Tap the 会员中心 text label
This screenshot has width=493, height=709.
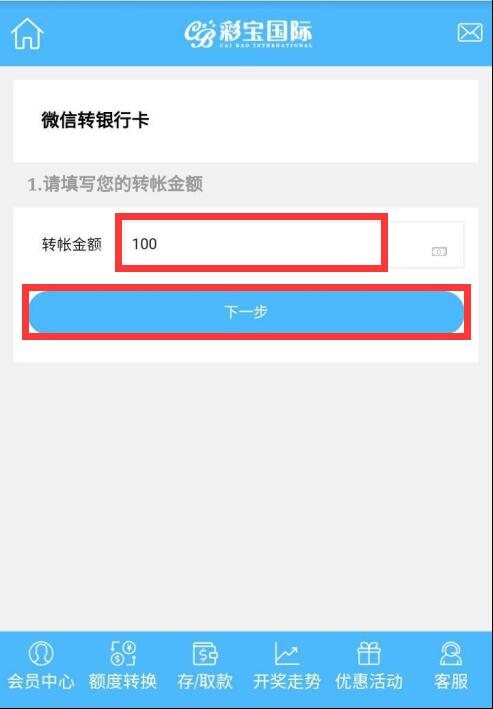41,681
